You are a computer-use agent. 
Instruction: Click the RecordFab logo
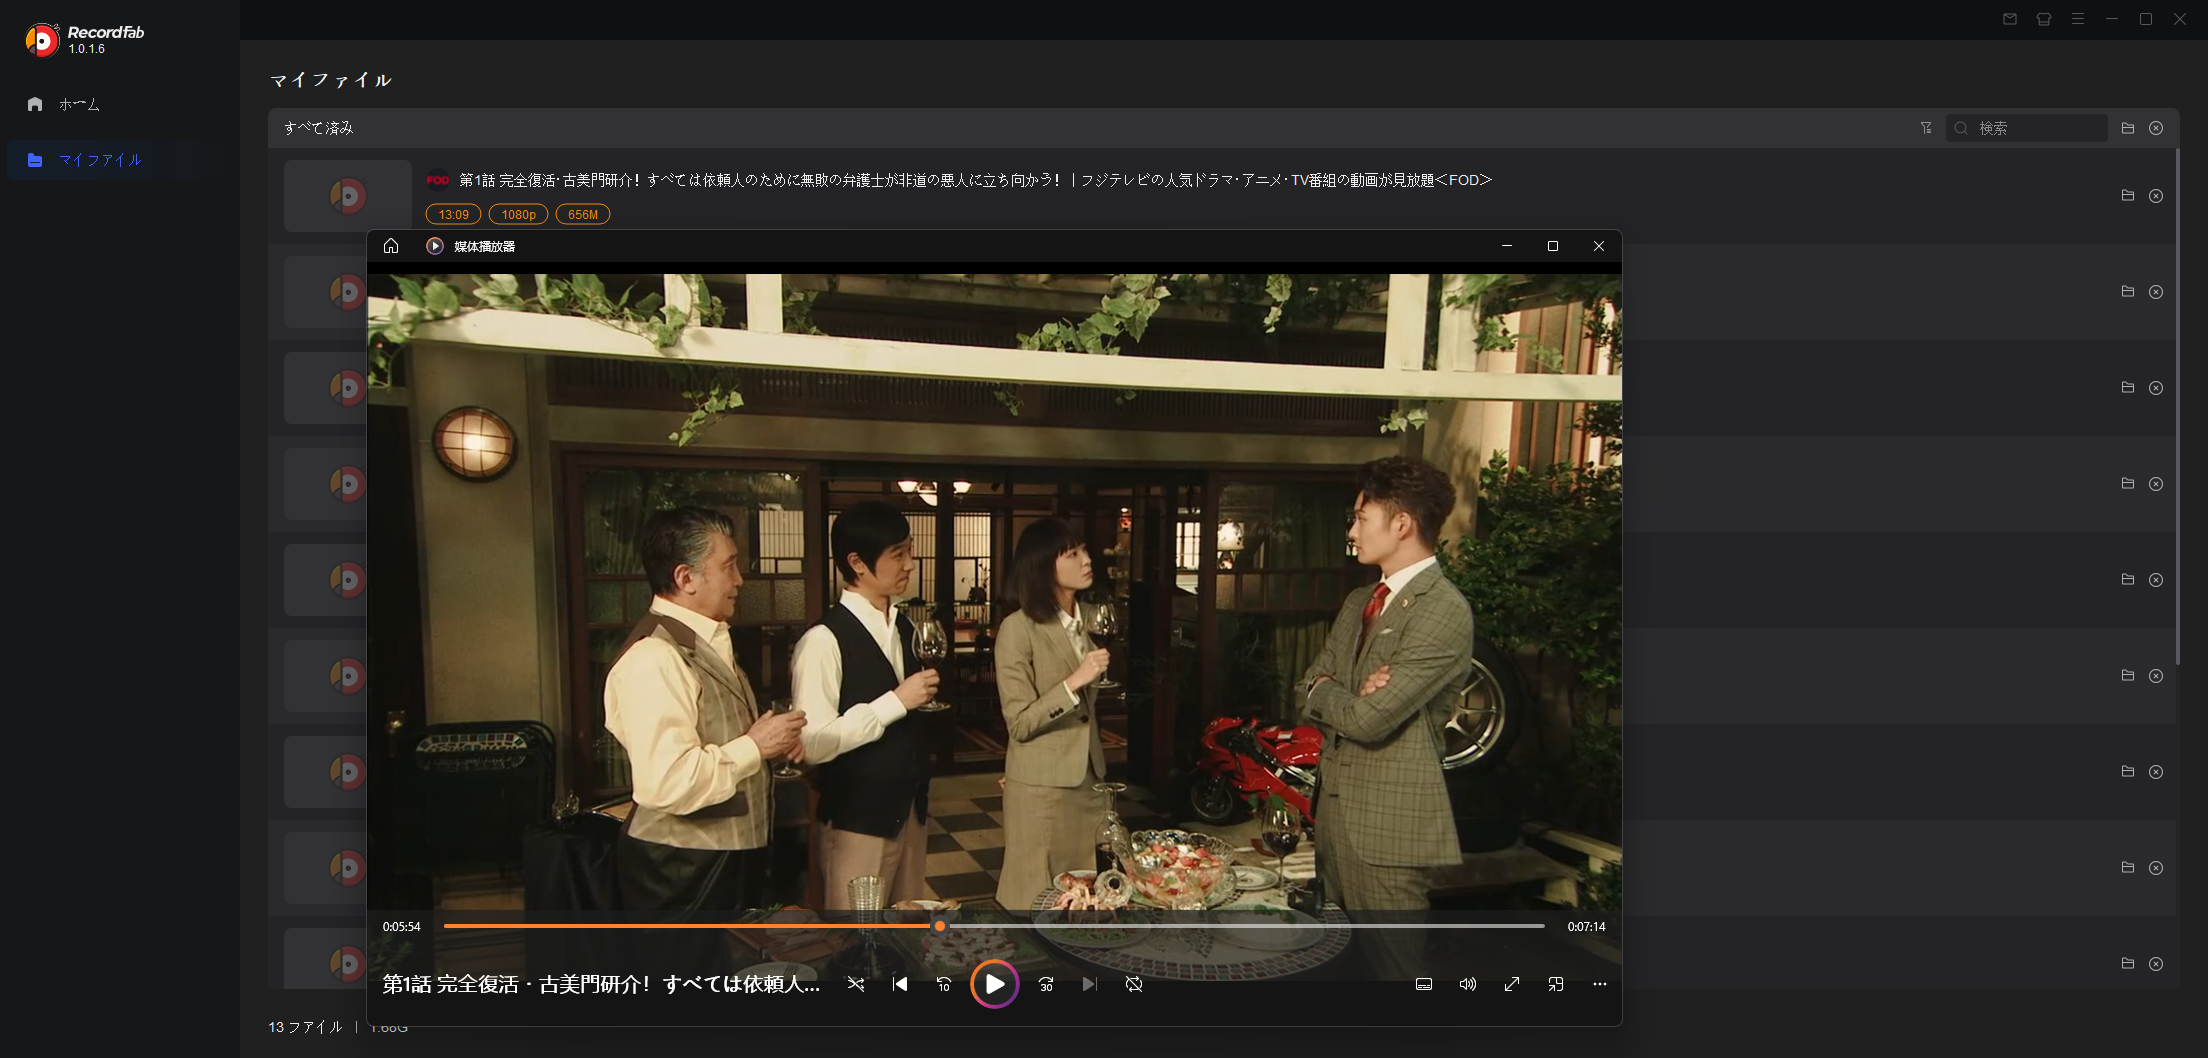(x=42, y=40)
